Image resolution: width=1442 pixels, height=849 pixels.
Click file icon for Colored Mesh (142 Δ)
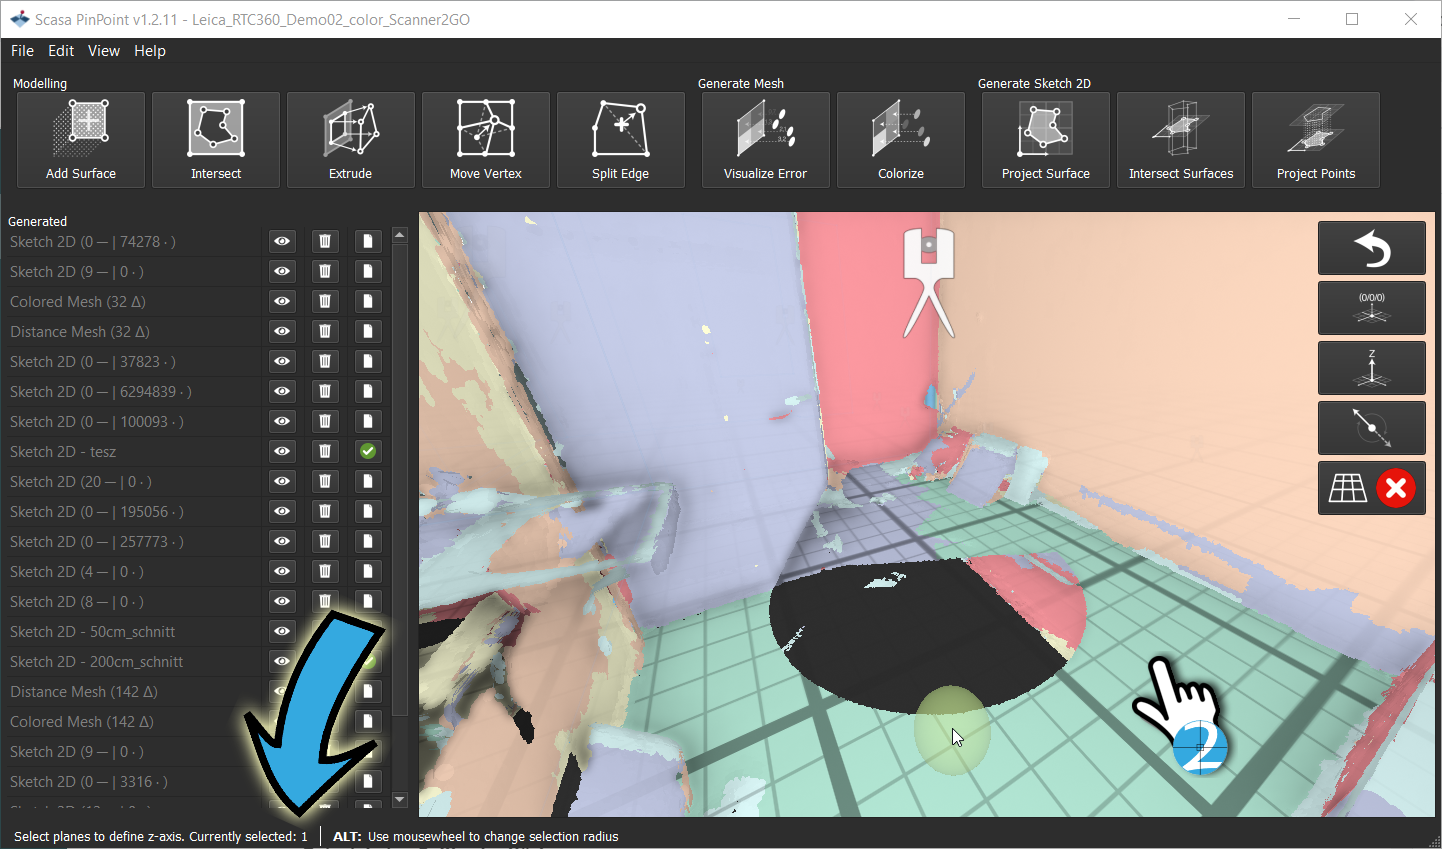(x=368, y=721)
